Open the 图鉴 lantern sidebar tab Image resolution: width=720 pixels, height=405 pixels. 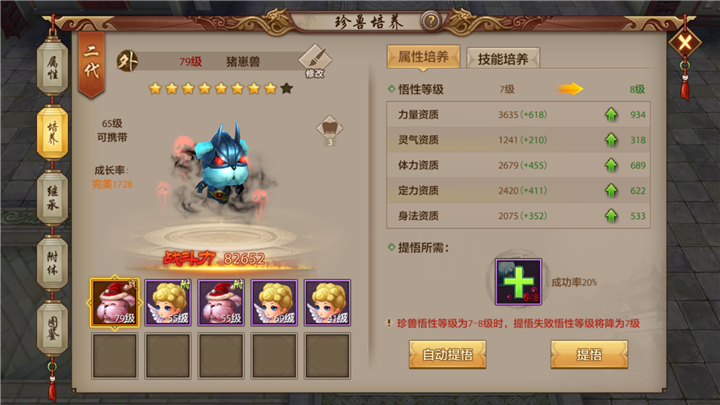(53, 329)
